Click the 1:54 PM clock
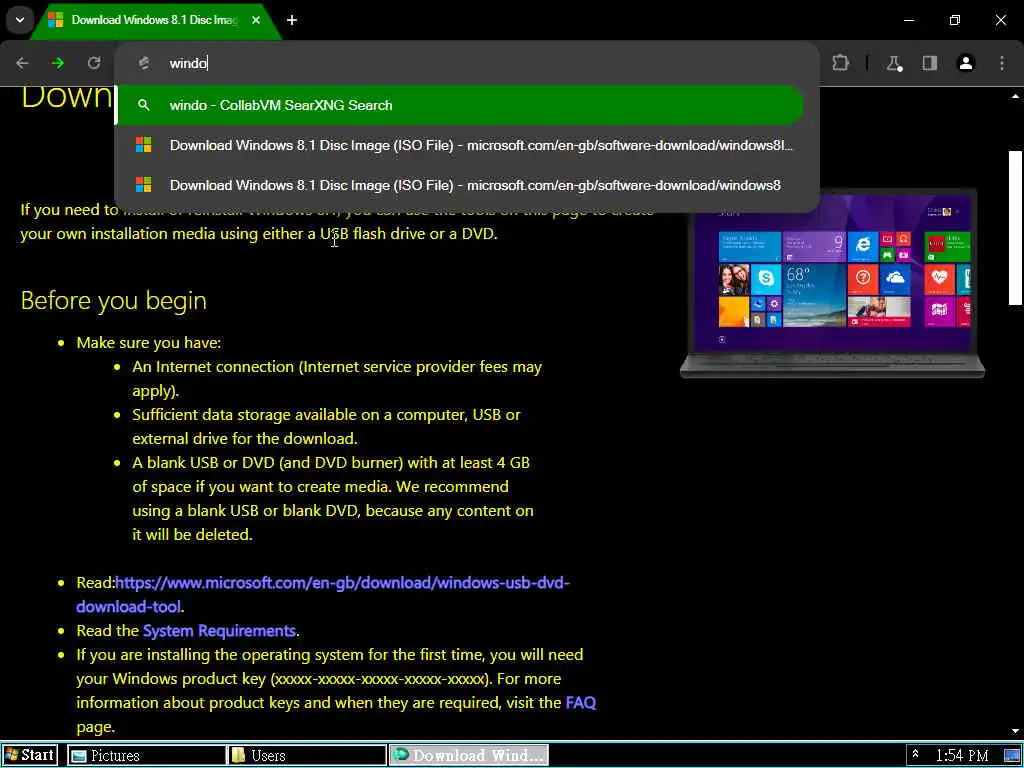The width and height of the screenshot is (1024, 768). click(962, 756)
